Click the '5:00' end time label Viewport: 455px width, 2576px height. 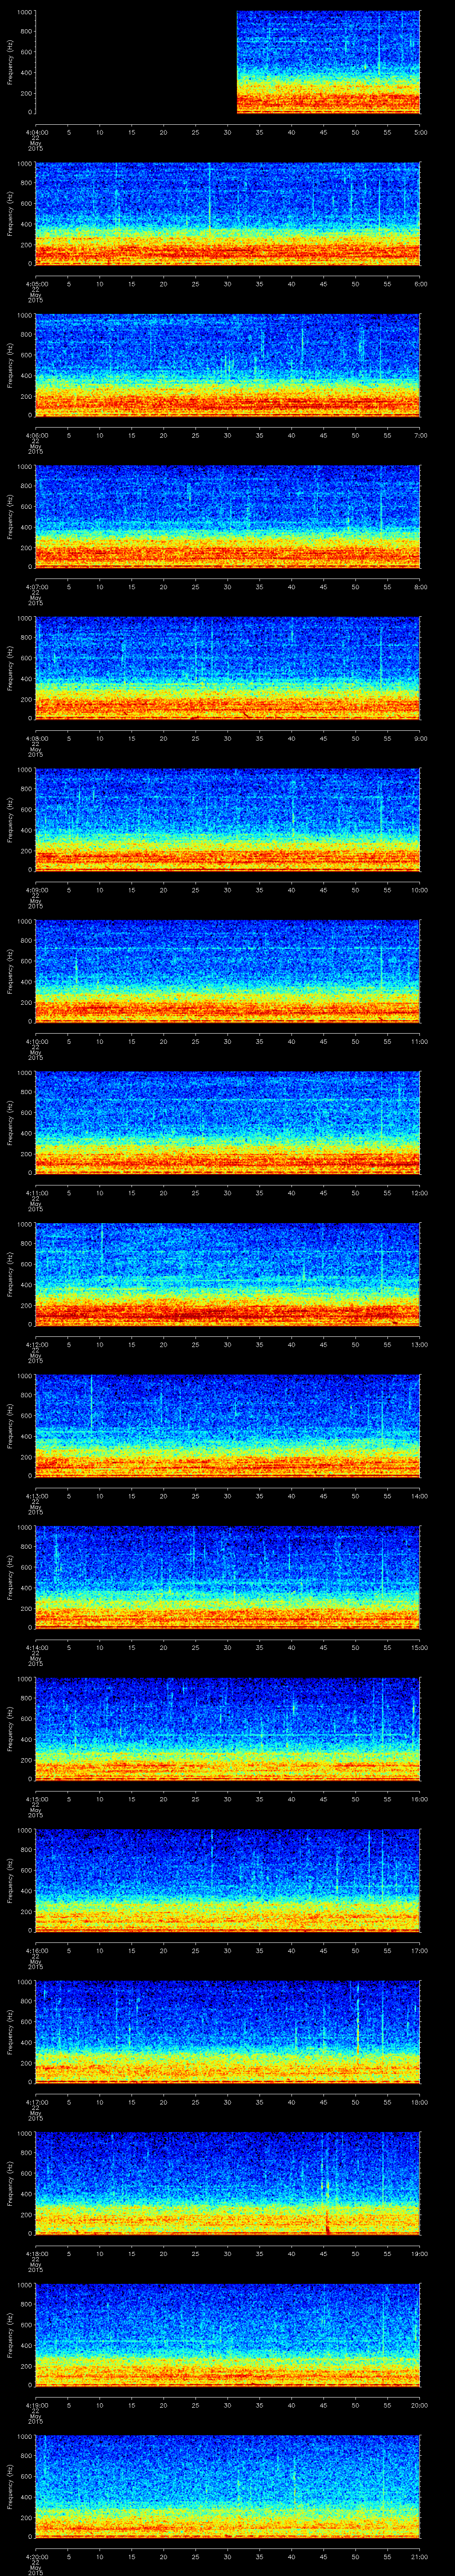[x=421, y=132]
